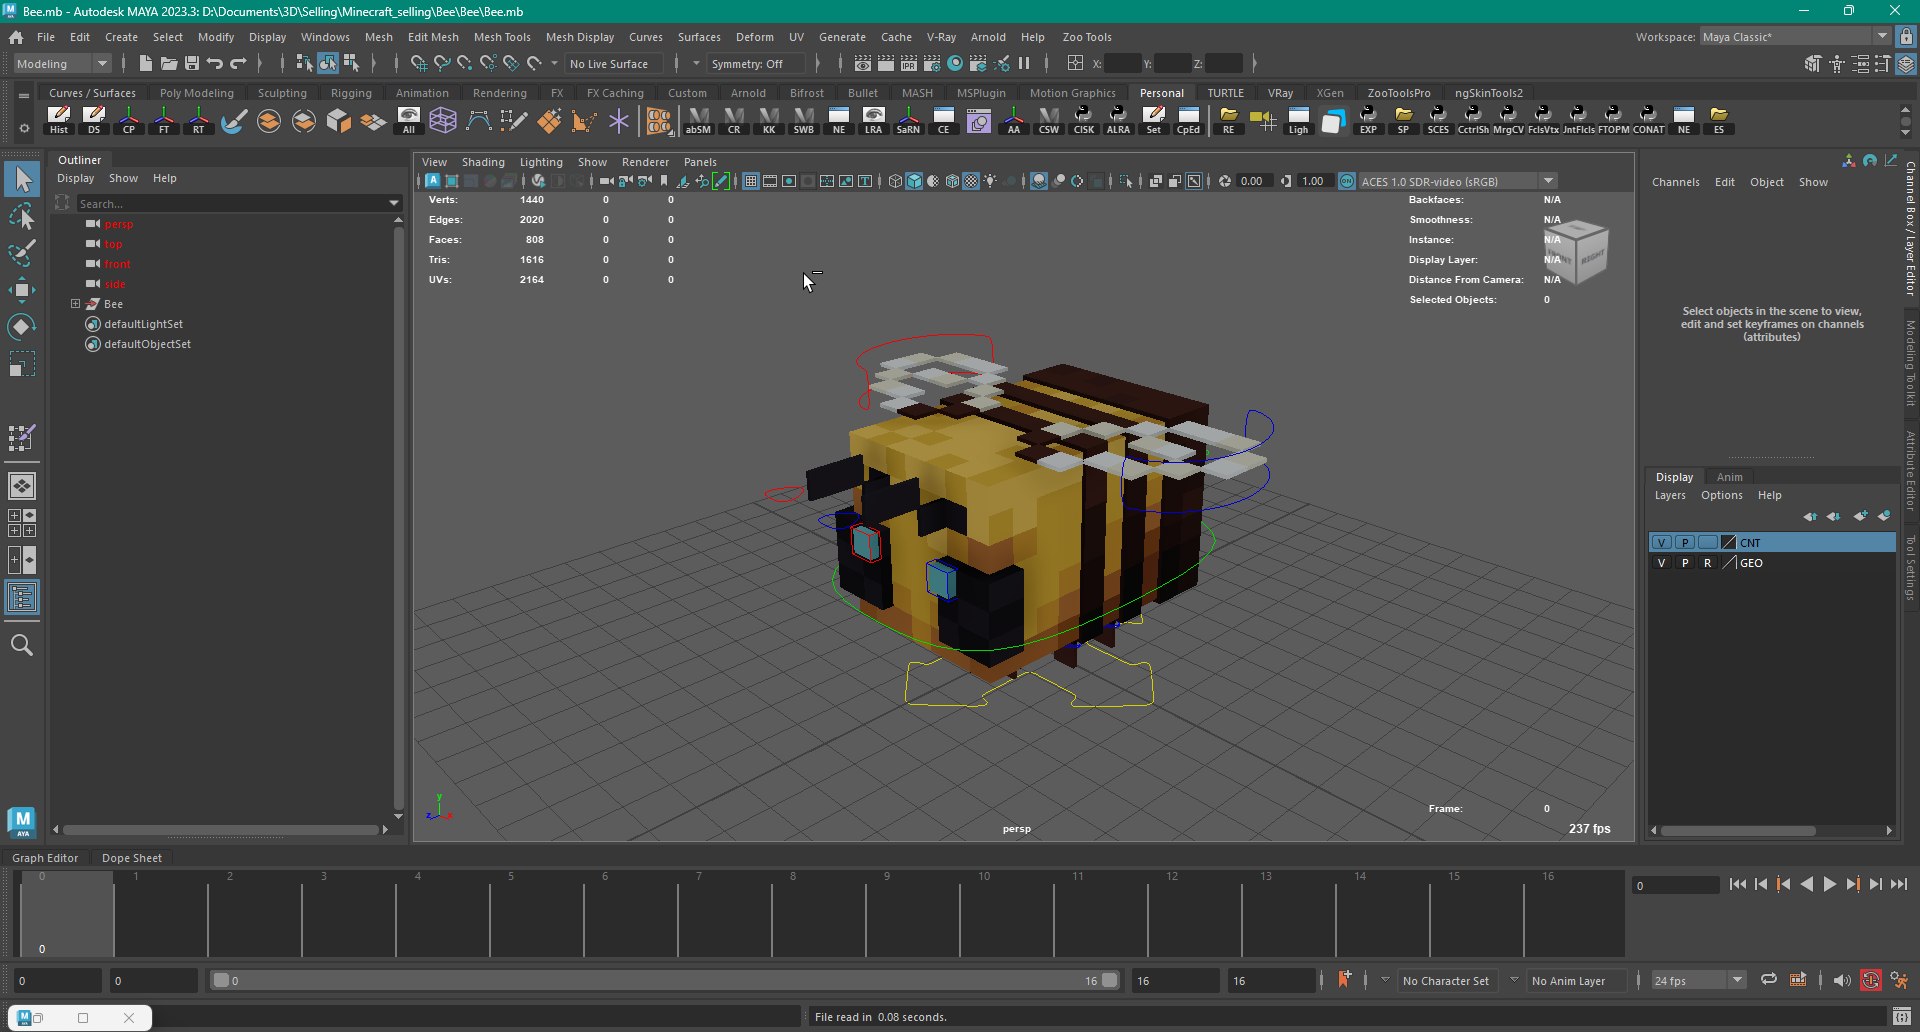Toggle visibility V of GEO layer
Screen dimensions: 1920x1032
pyautogui.click(x=1661, y=563)
